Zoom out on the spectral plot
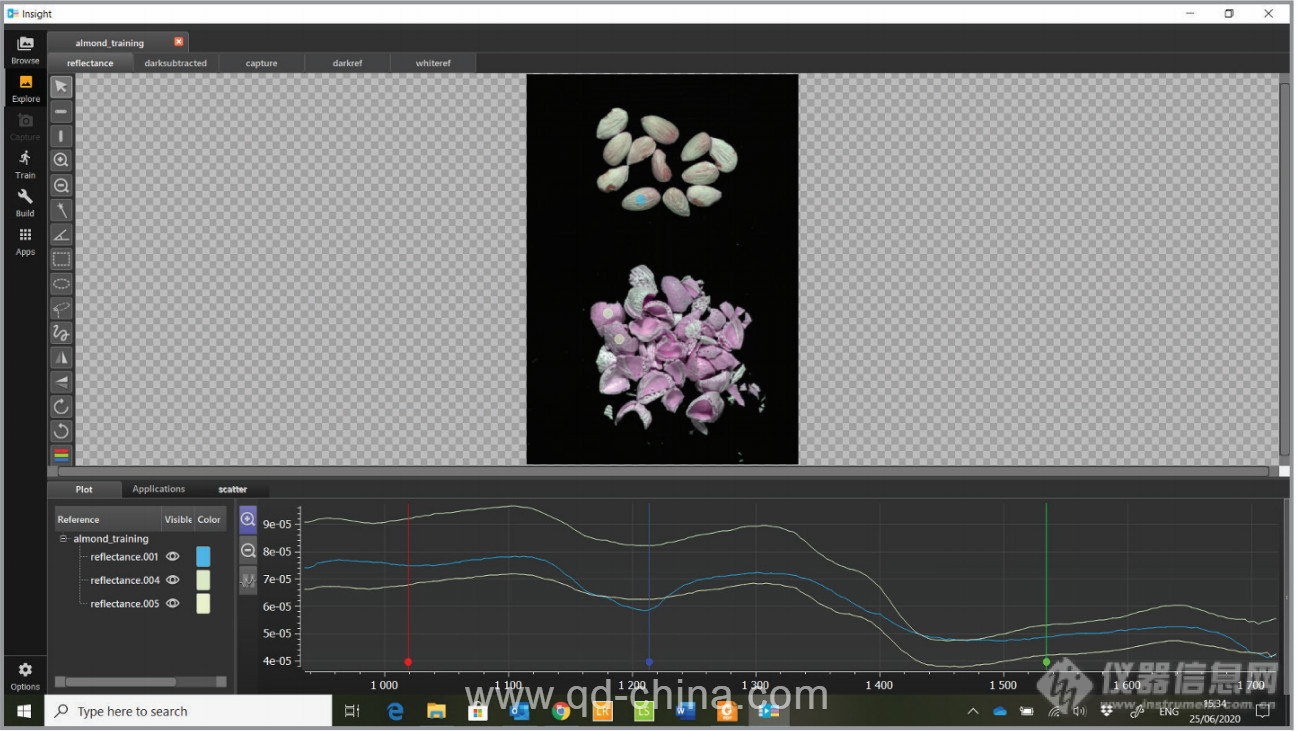The image size is (1297, 731). coord(248,550)
